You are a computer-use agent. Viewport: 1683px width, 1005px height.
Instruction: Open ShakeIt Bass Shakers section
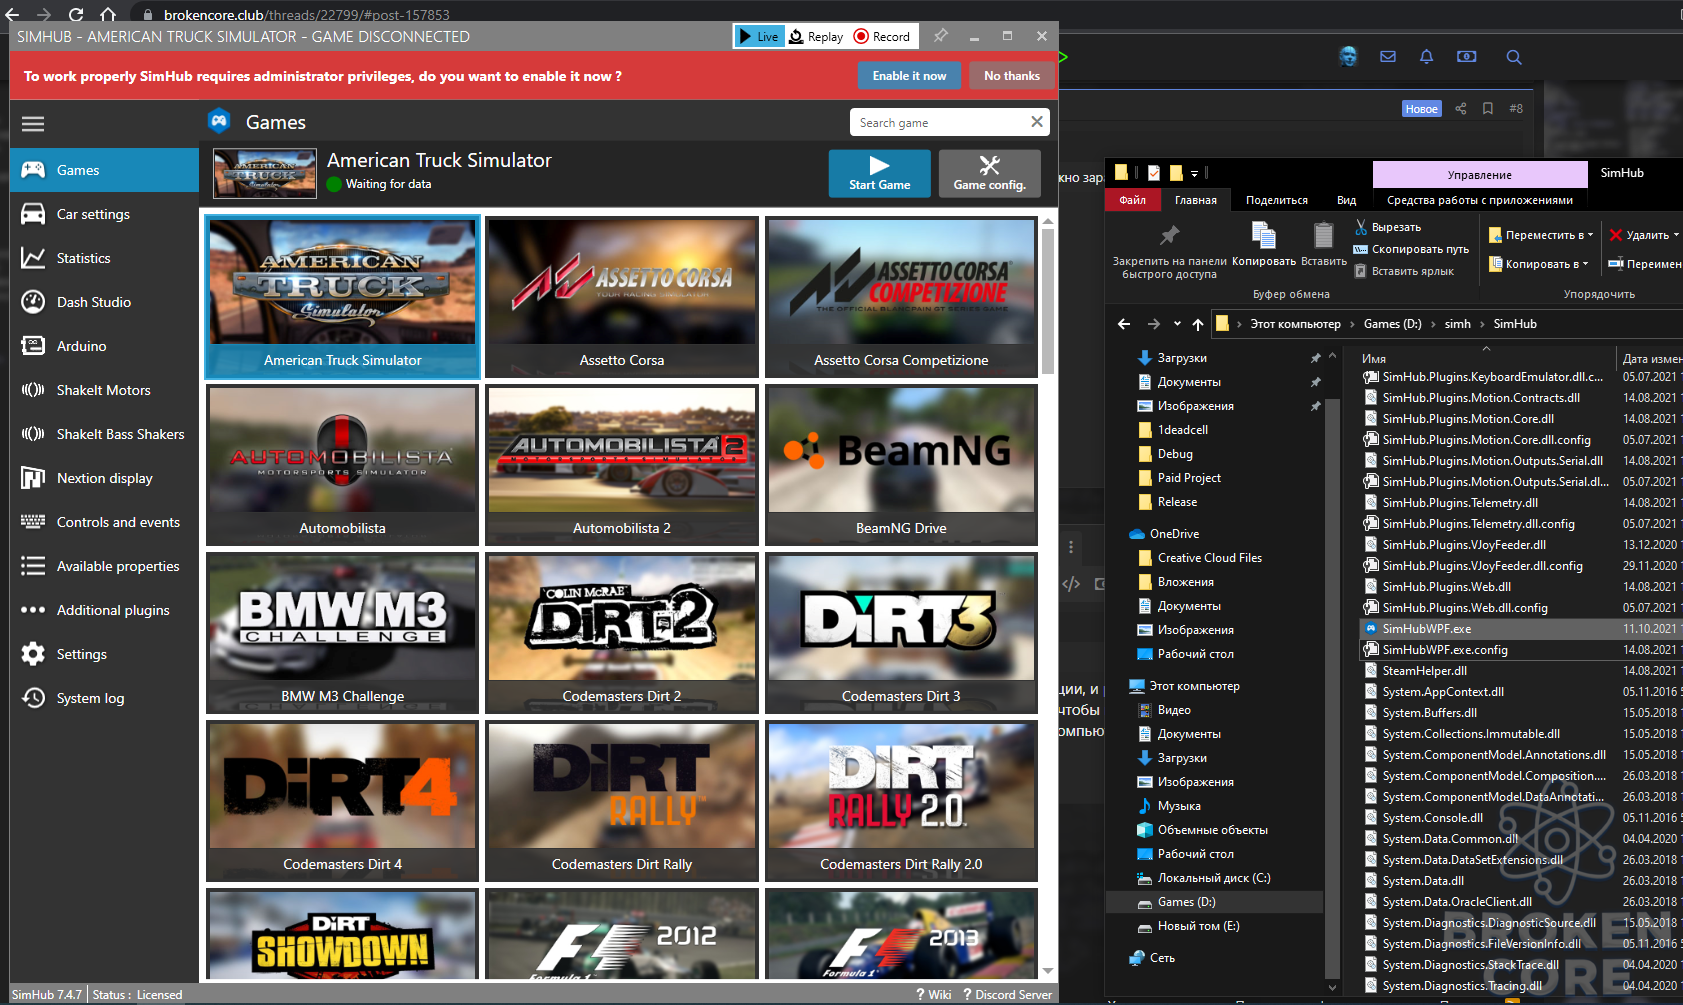[x=104, y=434]
